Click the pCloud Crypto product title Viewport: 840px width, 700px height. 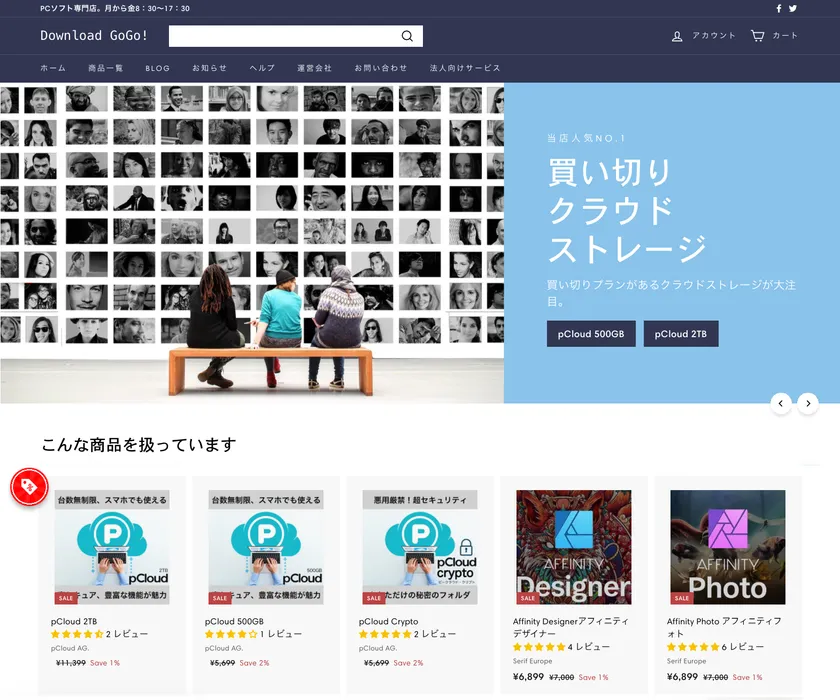(388, 621)
